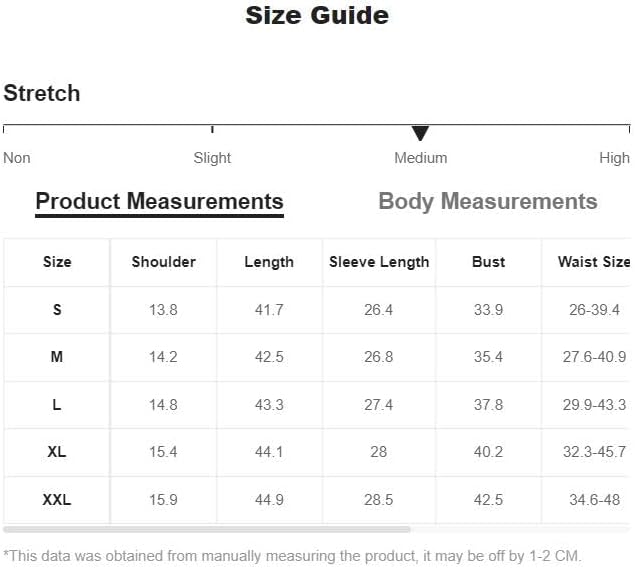The width and height of the screenshot is (635, 569).
Task: Click the High stretch label
Action: [x=614, y=158]
